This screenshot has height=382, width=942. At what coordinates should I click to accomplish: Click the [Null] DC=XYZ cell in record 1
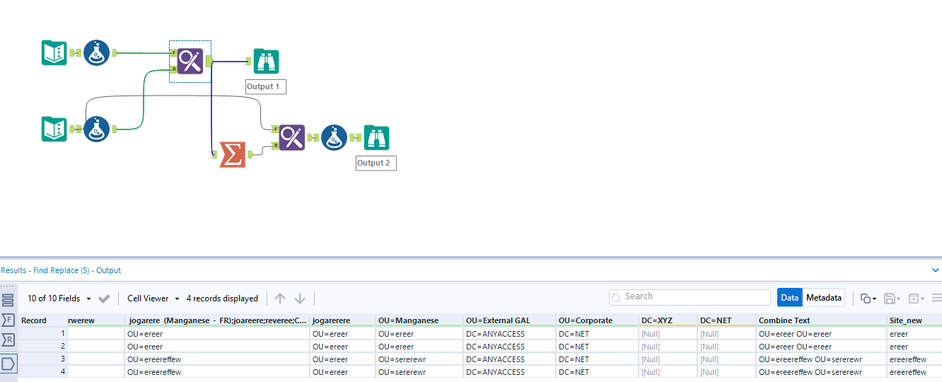[x=668, y=333]
